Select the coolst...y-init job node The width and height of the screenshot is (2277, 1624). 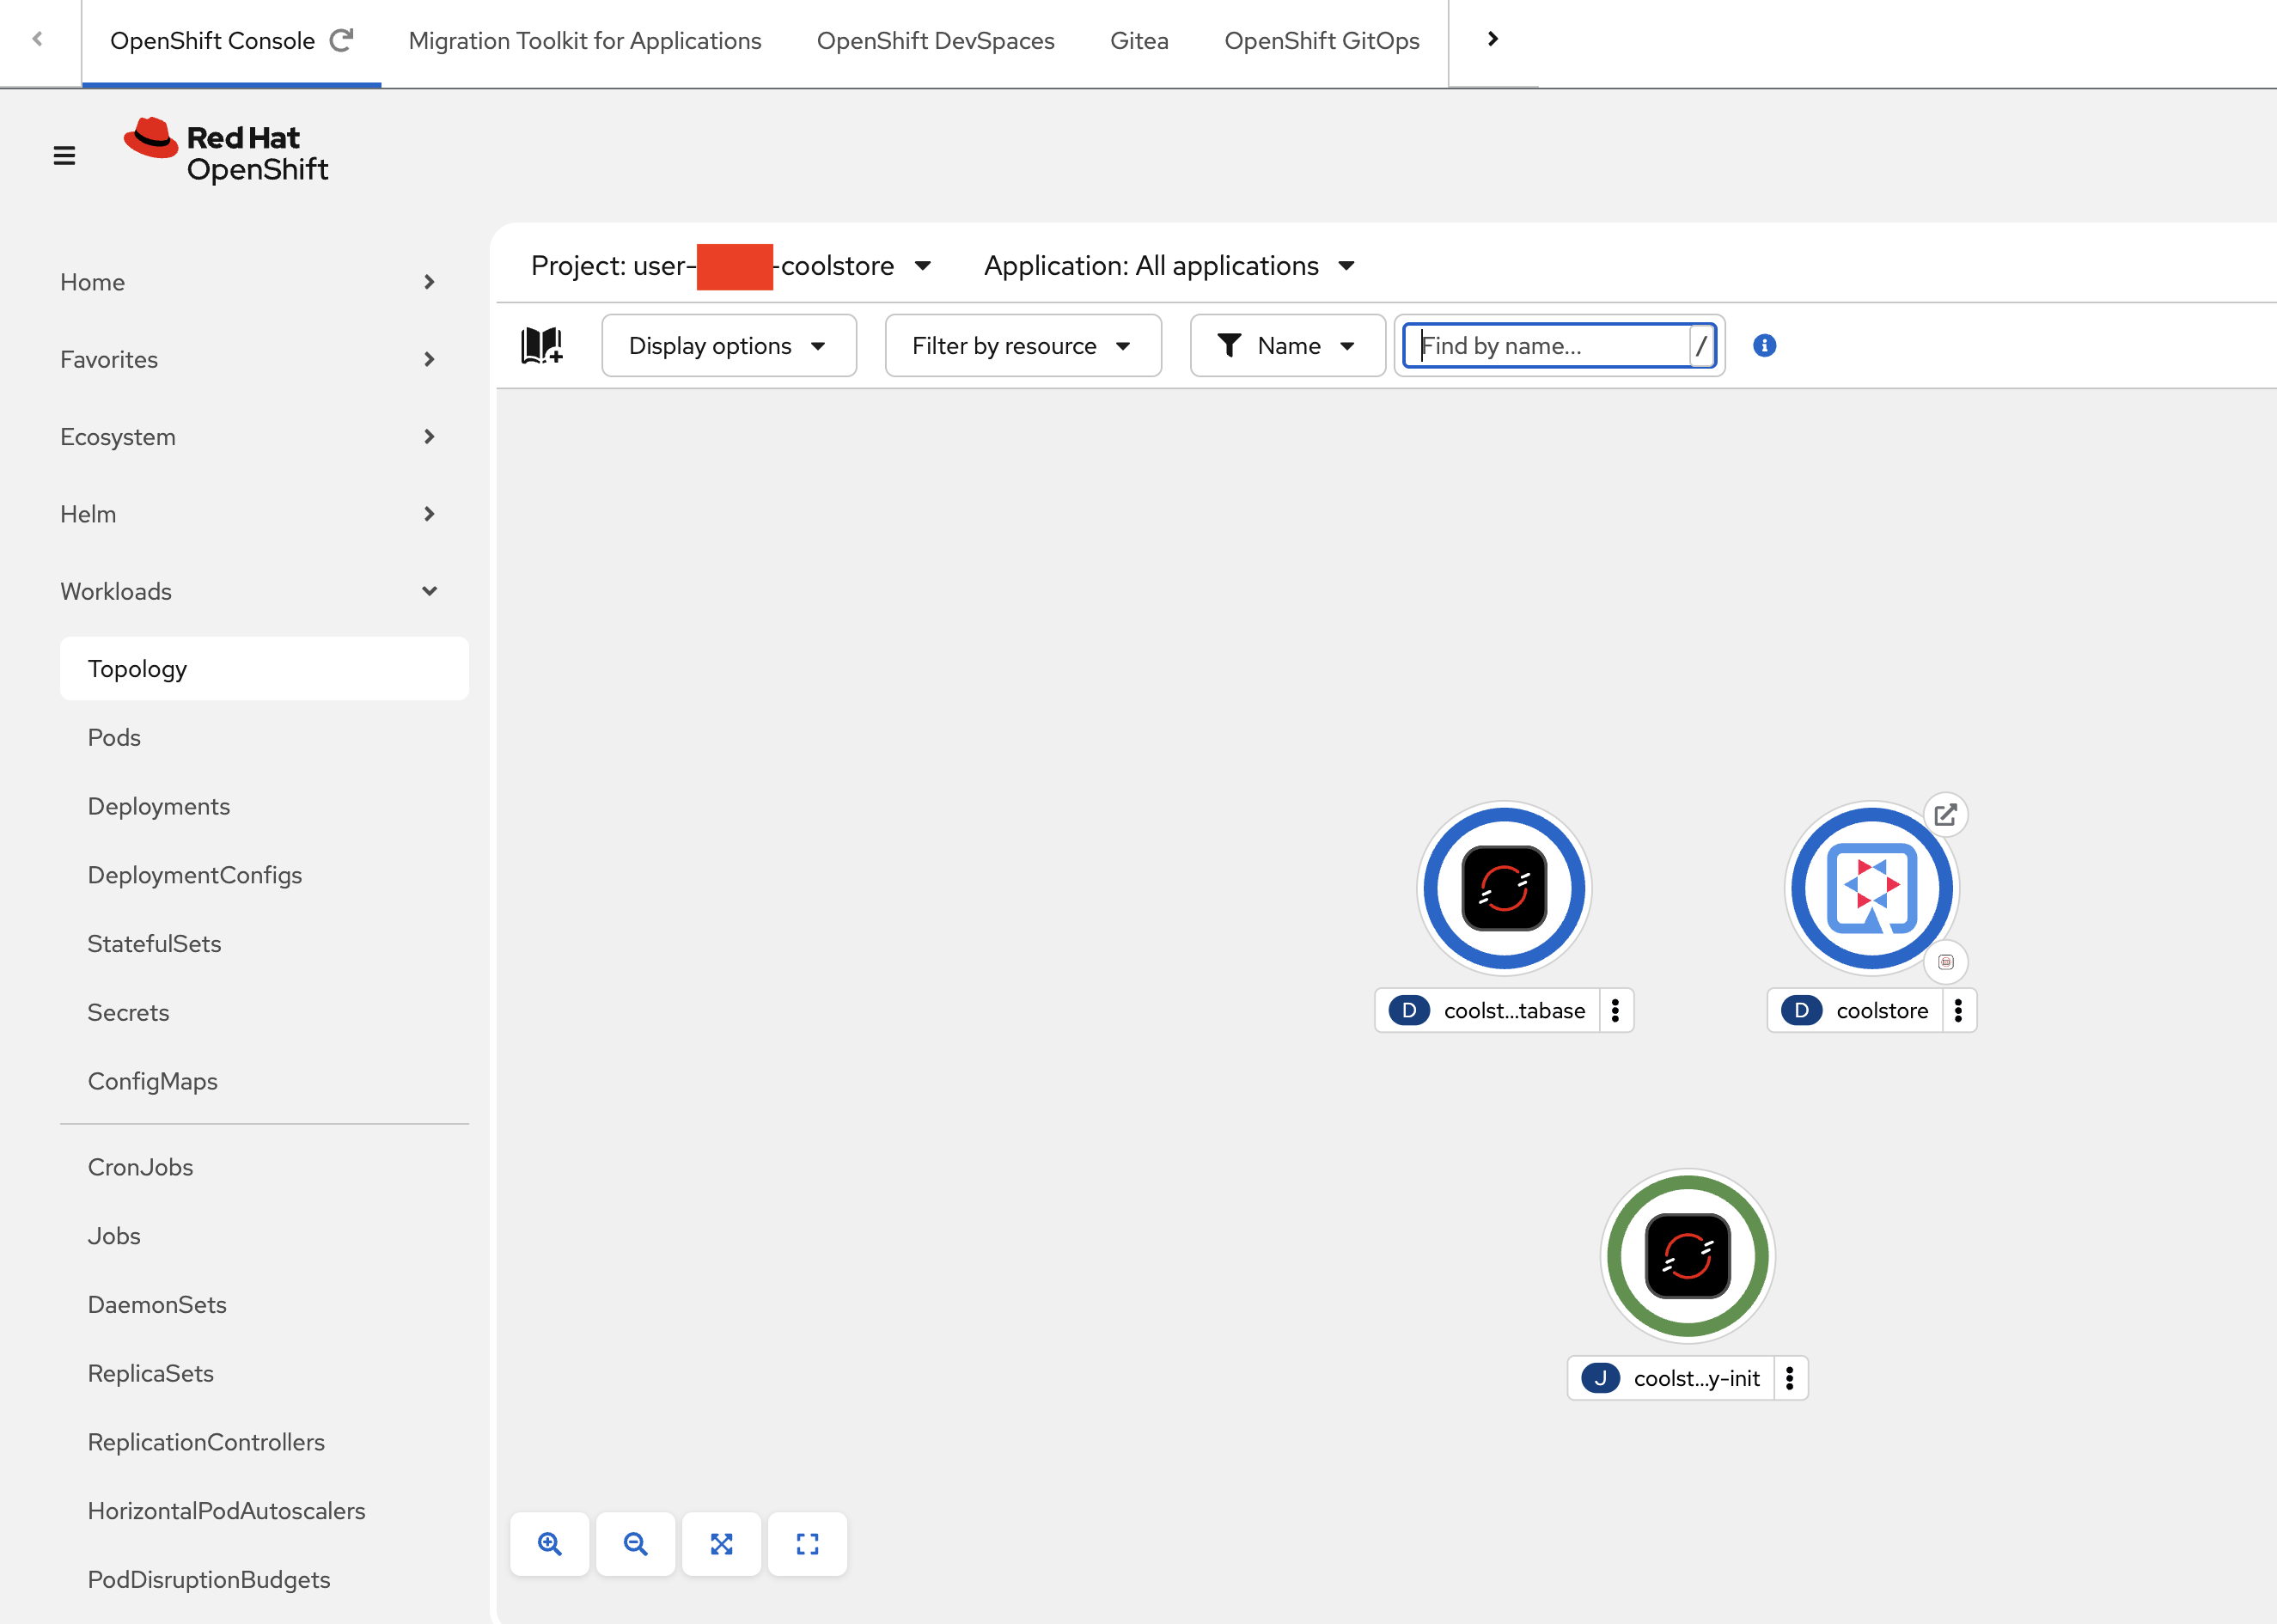pyautogui.click(x=1687, y=1255)
